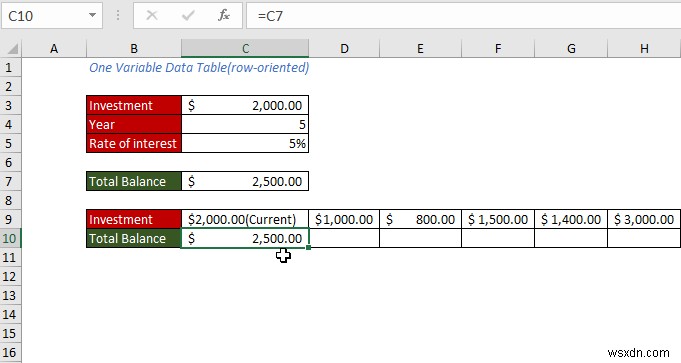
Task: Select row 10 header
Action: click(10, 239)
